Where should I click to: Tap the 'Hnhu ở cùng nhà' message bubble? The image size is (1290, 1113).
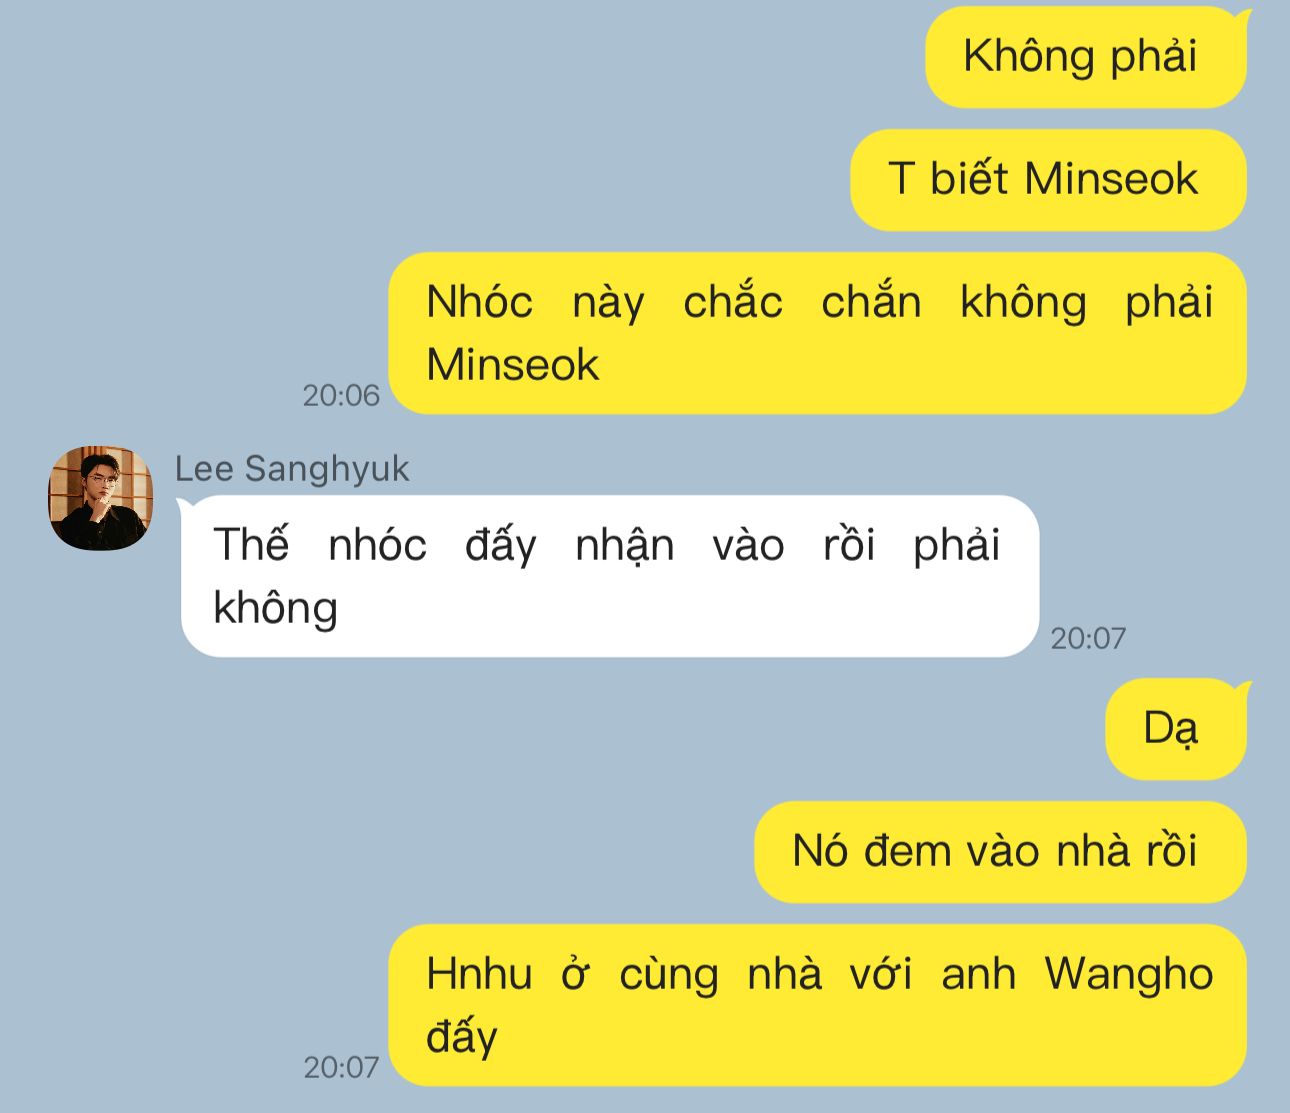(817, 1005)
